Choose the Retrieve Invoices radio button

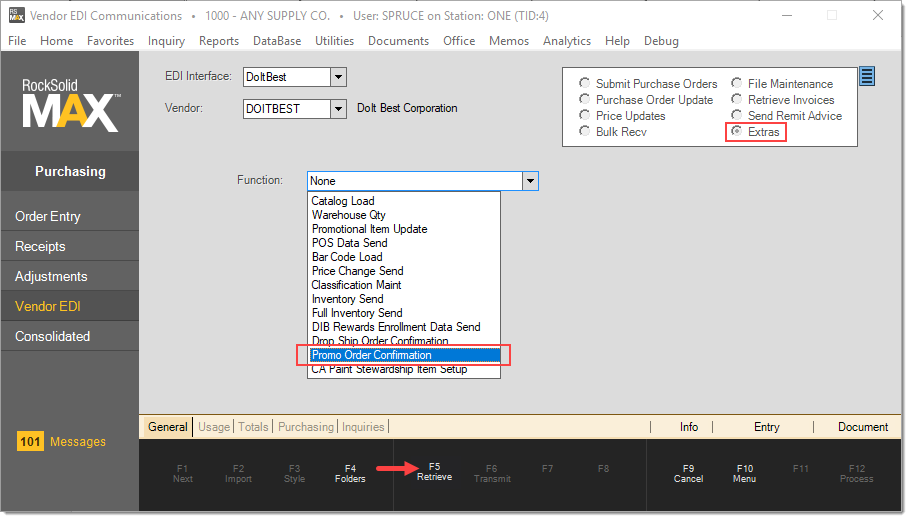pos(738,100)
